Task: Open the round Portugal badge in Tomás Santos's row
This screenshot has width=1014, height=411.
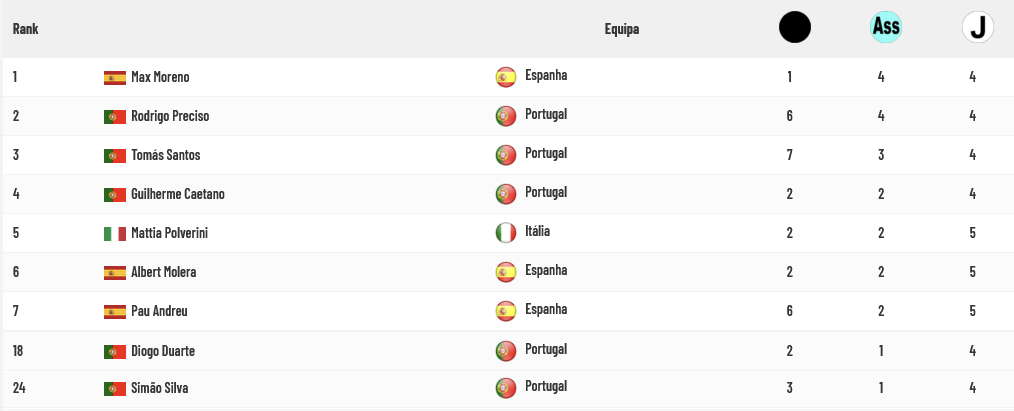Action: (x=506, y=155)
